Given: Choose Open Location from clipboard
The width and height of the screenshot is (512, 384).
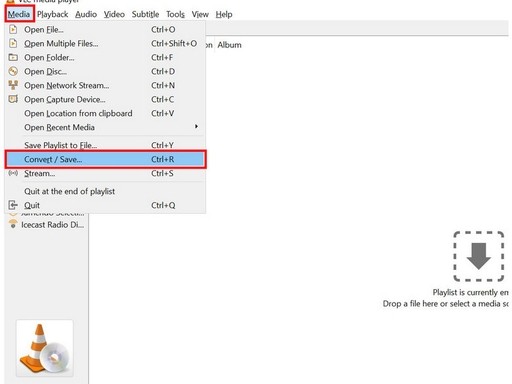Looking at the screenshot, I should [x=105, y=114].
